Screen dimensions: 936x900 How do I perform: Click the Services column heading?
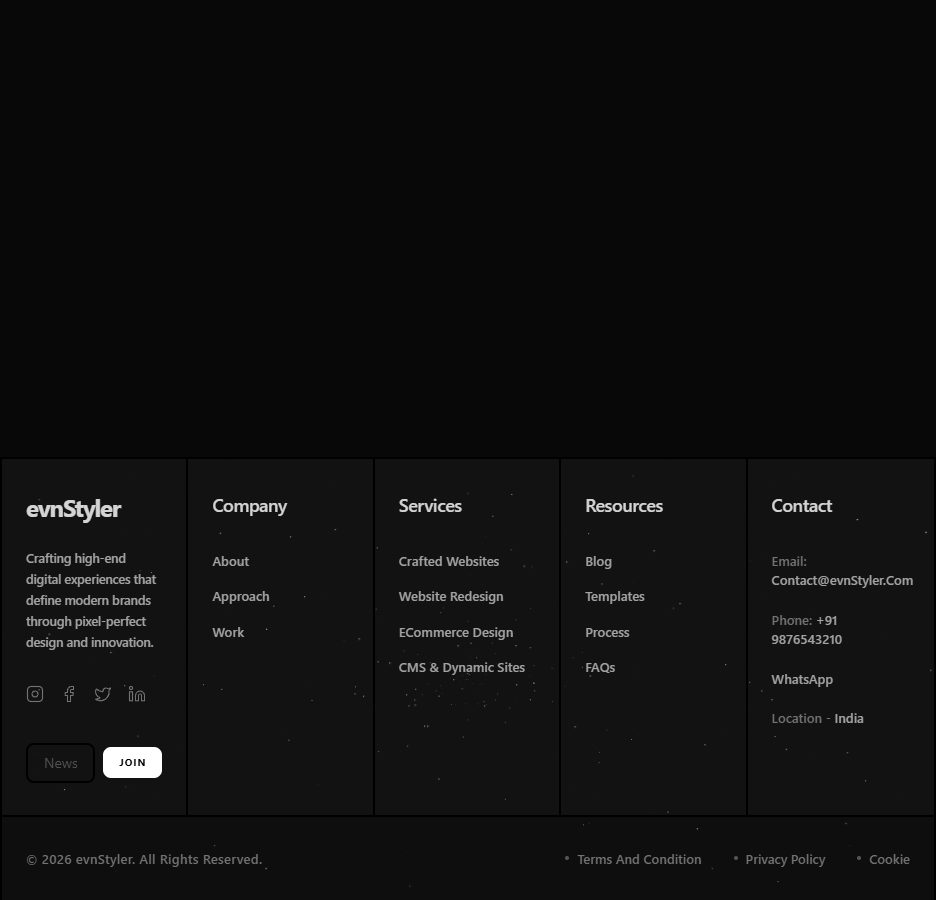430,506
